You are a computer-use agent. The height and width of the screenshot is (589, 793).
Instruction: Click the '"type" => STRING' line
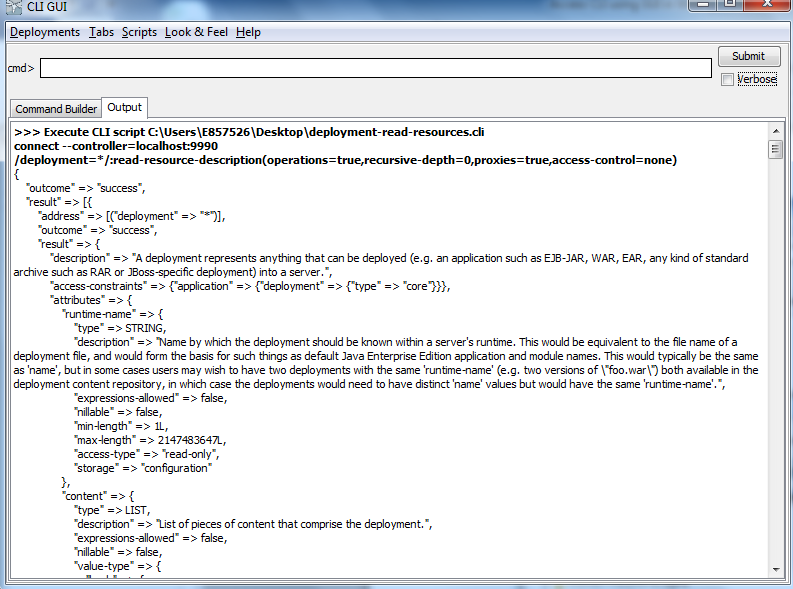[x=120, y=328]
